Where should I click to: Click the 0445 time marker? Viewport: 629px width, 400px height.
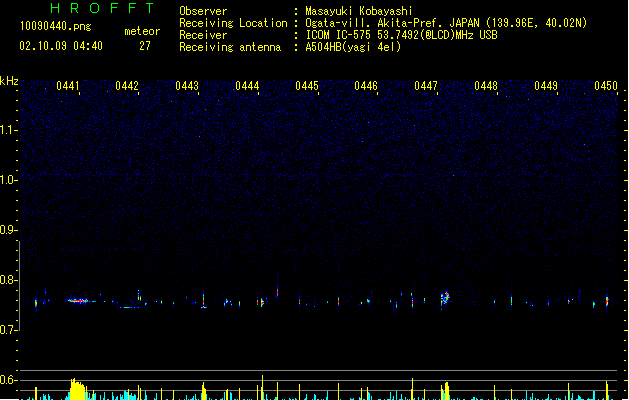pos(307,86)
